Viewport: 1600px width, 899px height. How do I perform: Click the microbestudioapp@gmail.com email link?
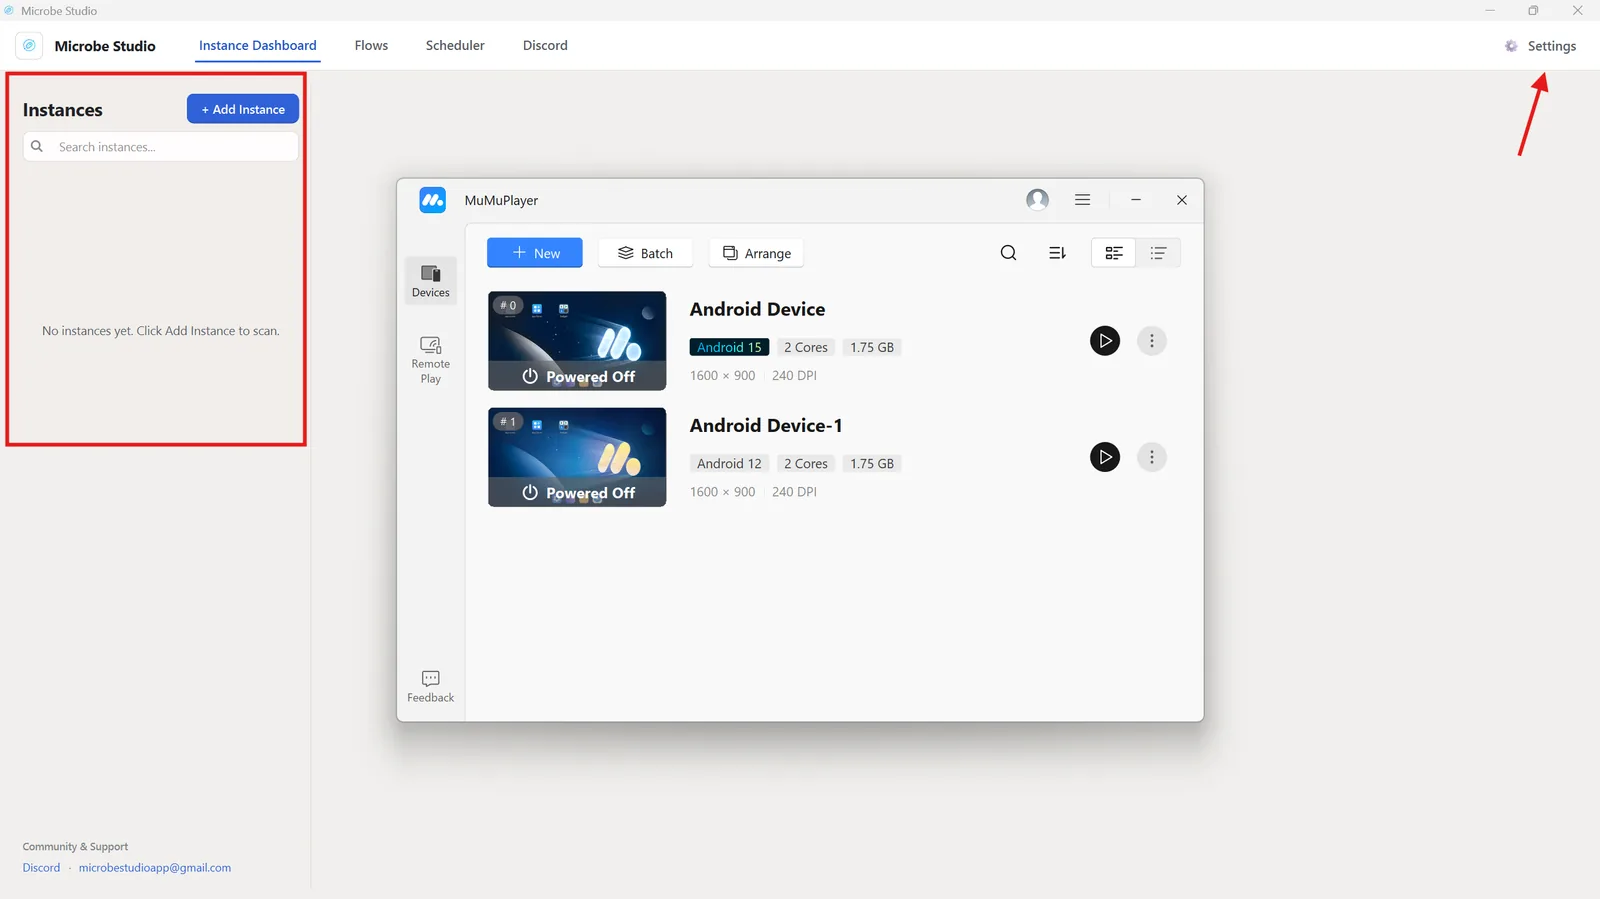(155, 868)
